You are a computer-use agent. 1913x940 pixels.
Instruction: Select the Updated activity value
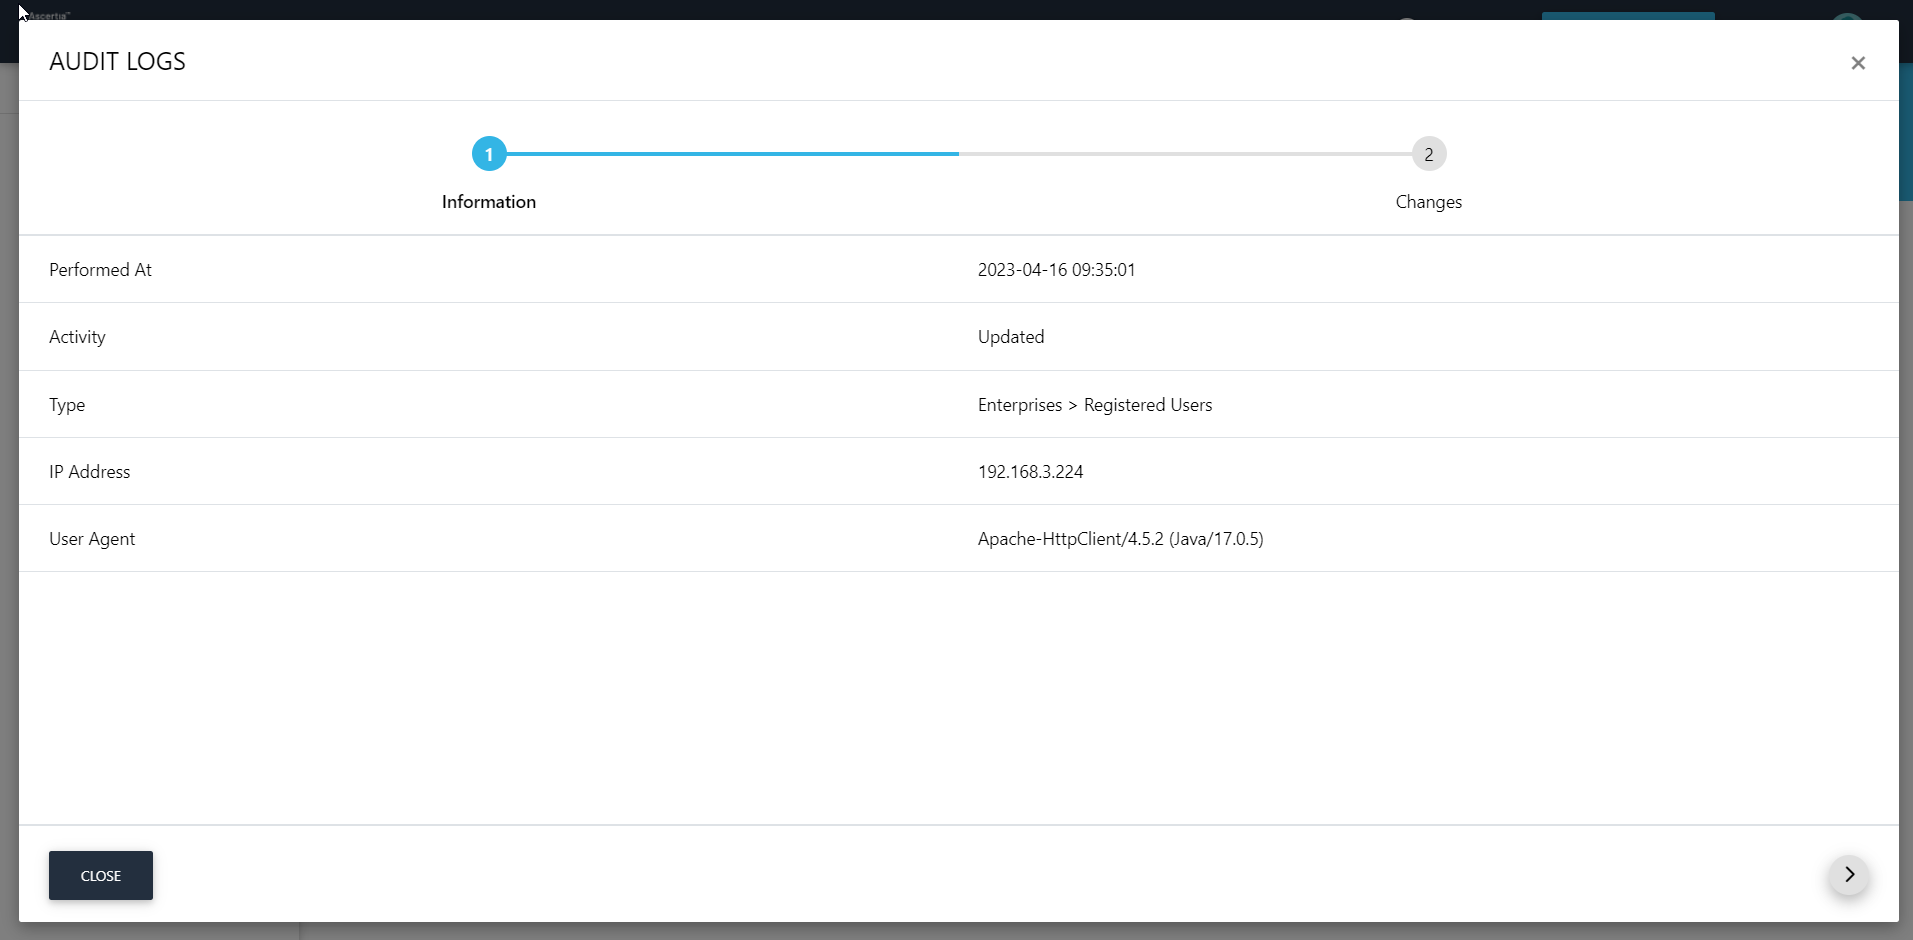pos(1010,337)
